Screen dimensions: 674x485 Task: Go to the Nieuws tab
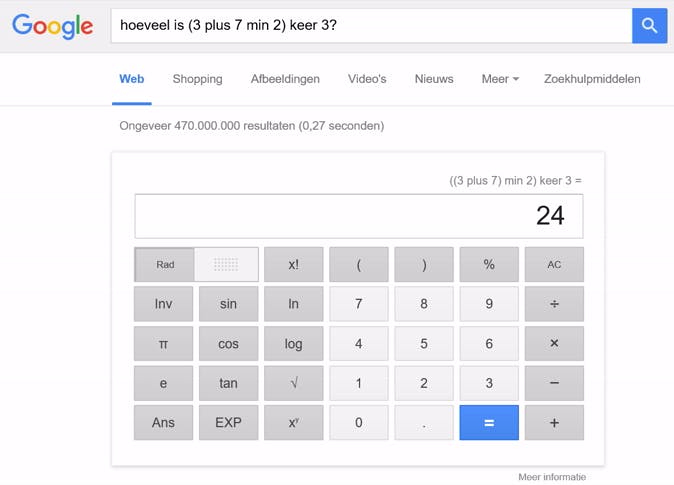pyautogui.click(x=434, y=79)
